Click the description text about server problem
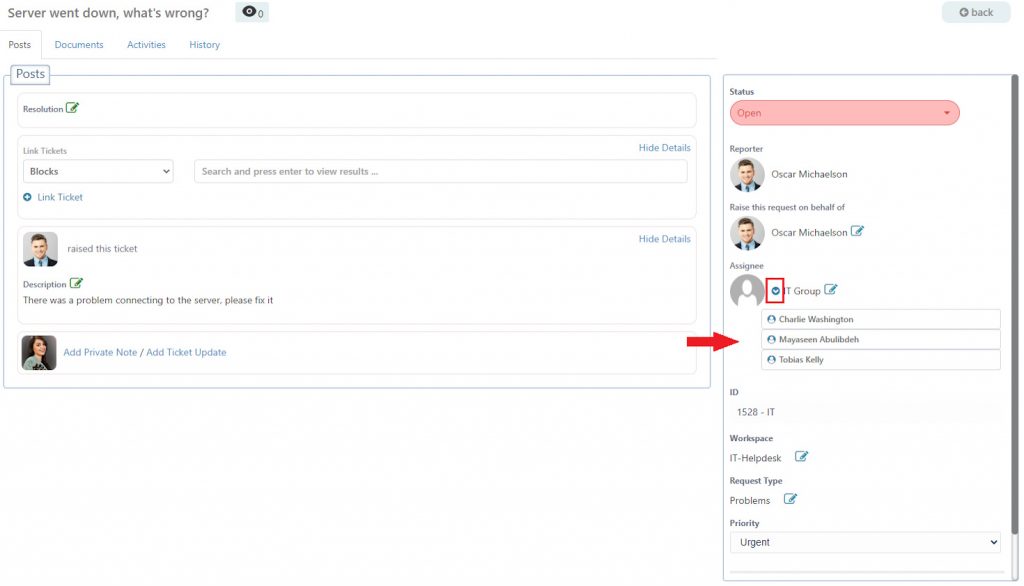Viewport: 1024px width, 586px height. point(148,301)
